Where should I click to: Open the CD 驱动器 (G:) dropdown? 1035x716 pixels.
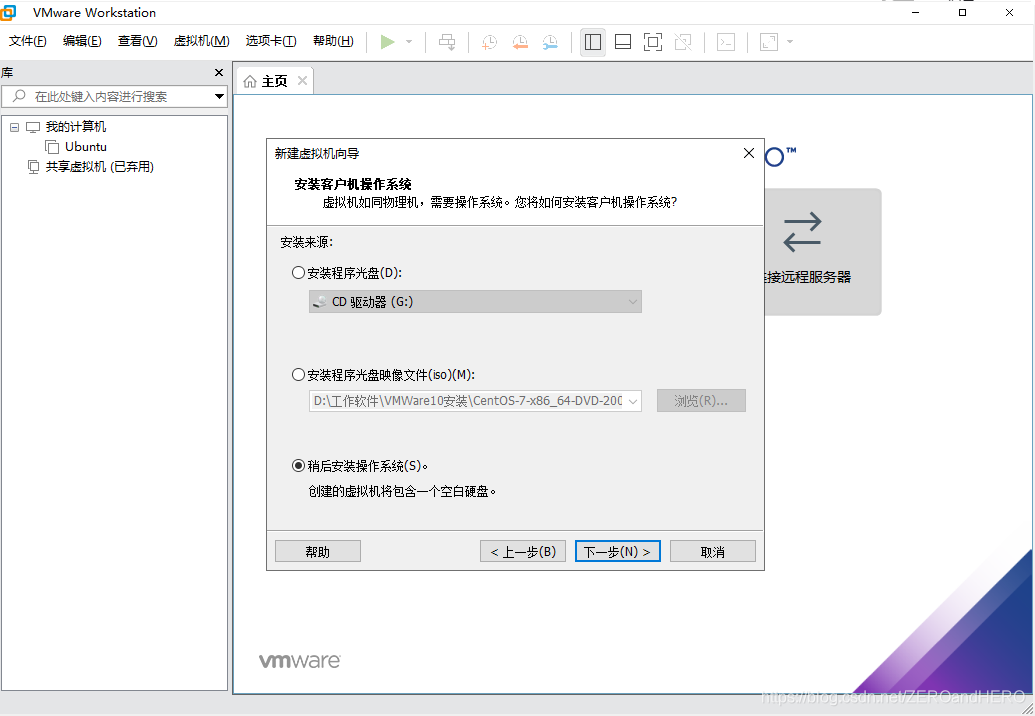[x=475, y=302]
